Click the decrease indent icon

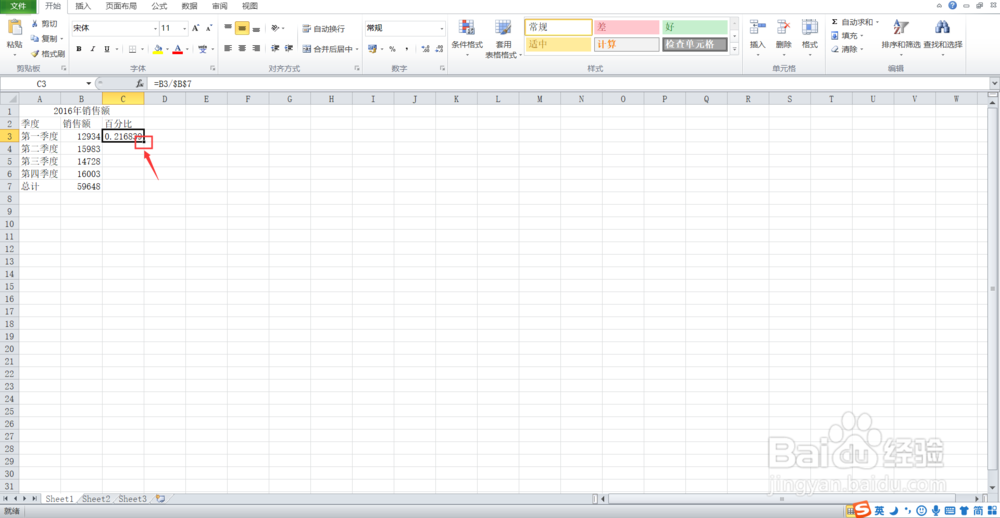(275, 48)
